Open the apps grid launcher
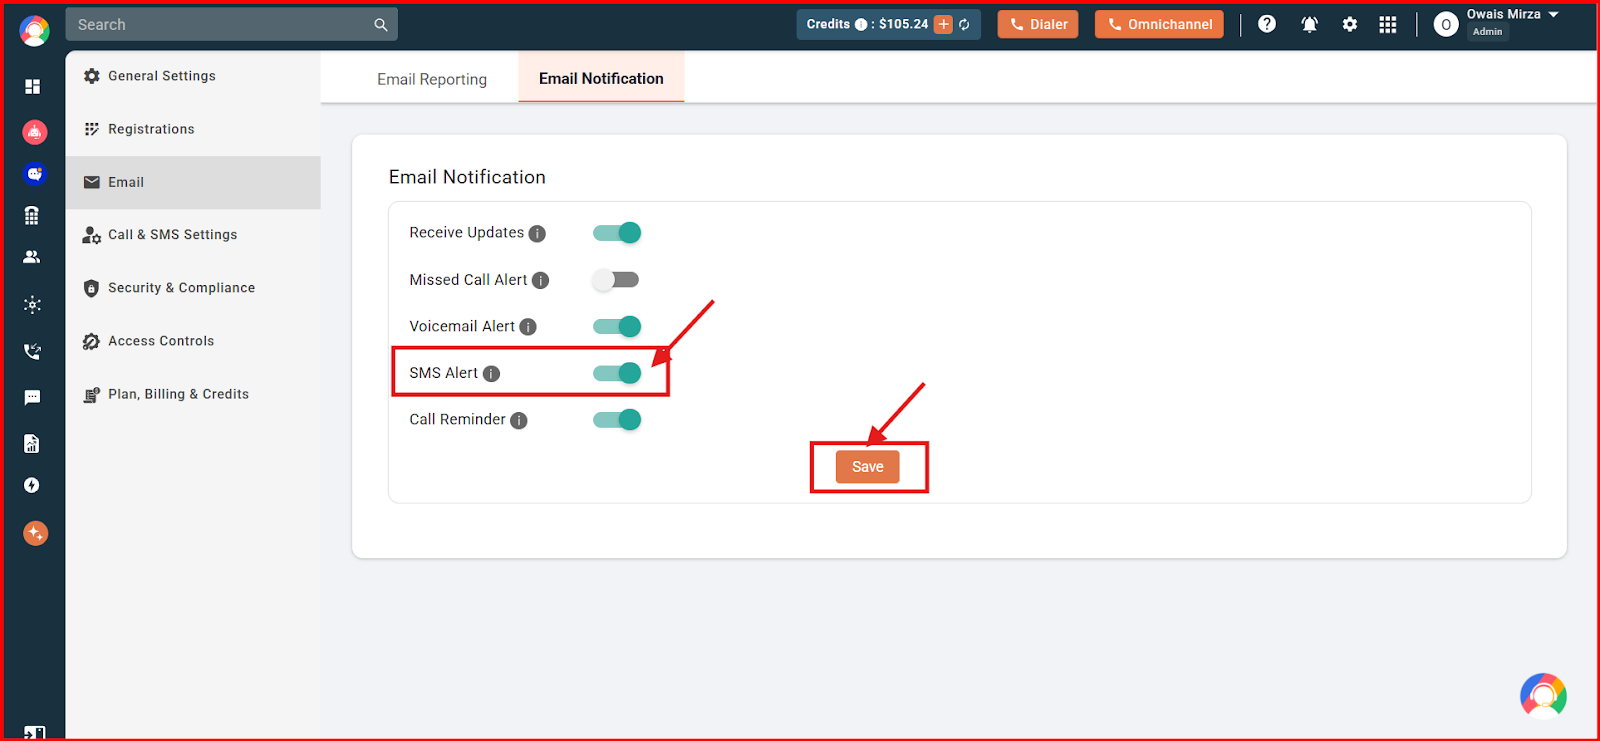The height and width of the screenshot is (741, 1600). pos(1388,24)
